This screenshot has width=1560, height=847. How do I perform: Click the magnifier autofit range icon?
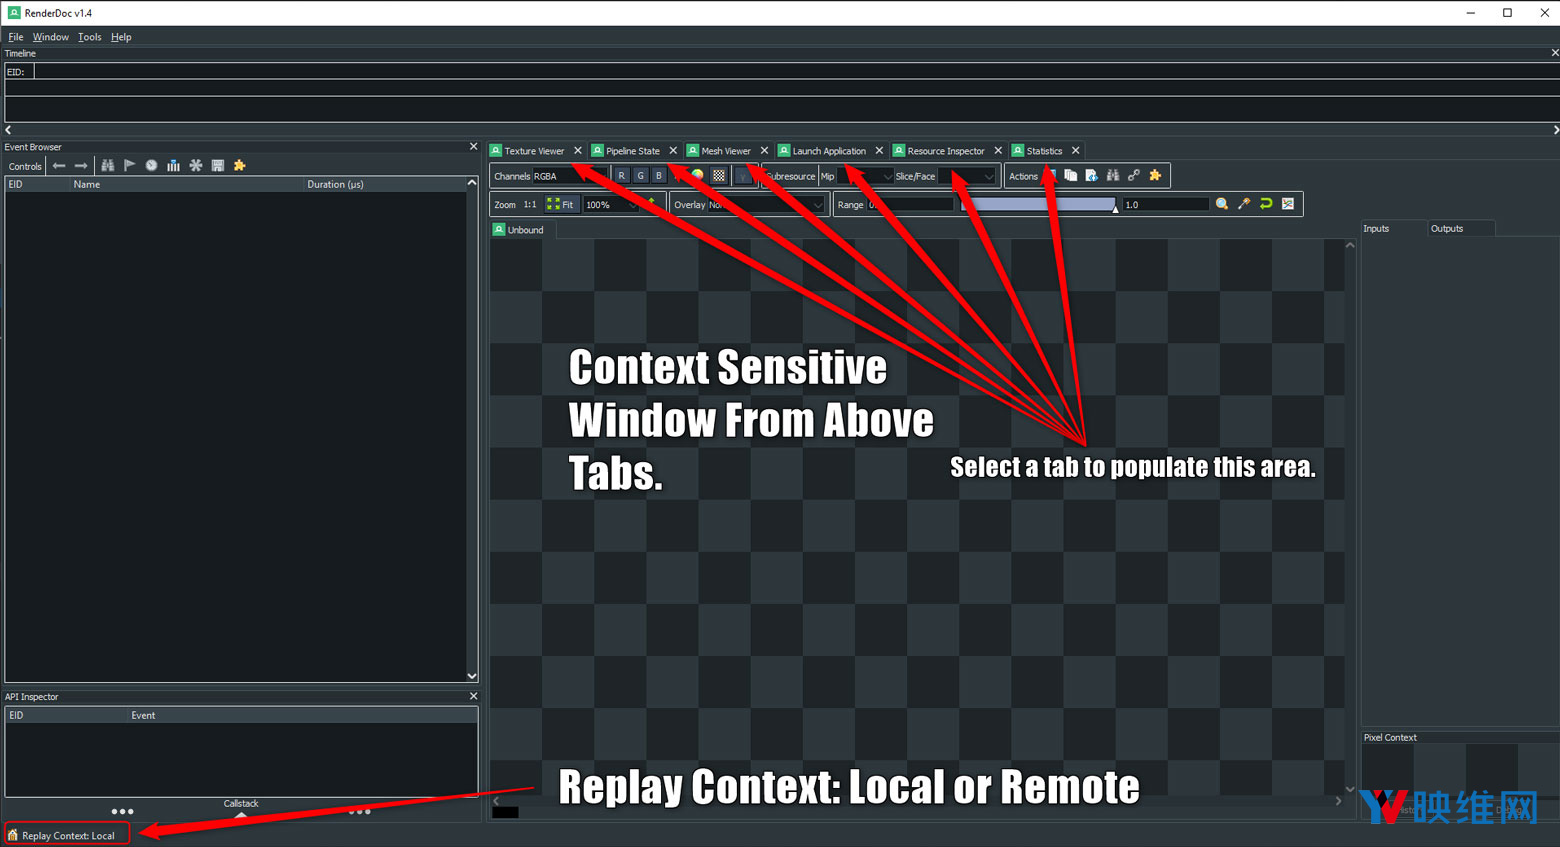[x=1222, y=204]
